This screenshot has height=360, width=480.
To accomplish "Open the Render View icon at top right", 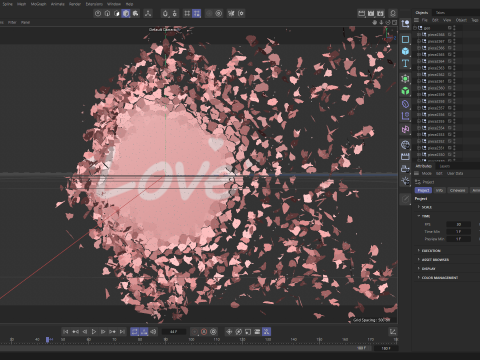I will [x=361, y=13].
